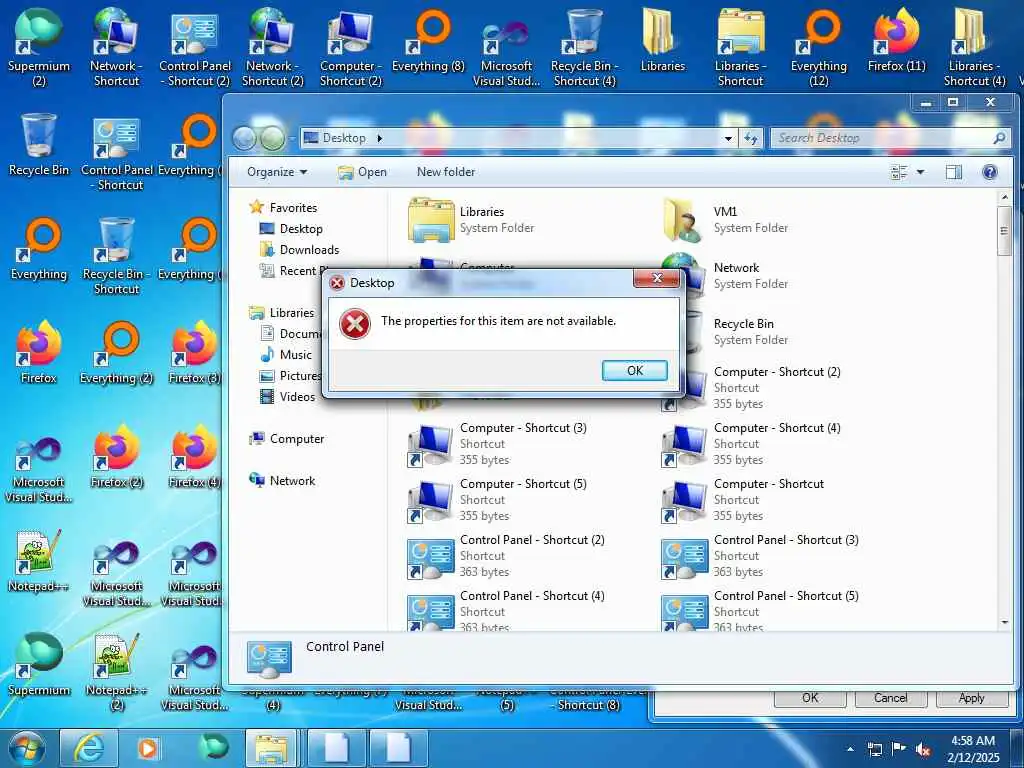
Task: Click Network - Shortcut desktop icon
Action: (116, 46)
